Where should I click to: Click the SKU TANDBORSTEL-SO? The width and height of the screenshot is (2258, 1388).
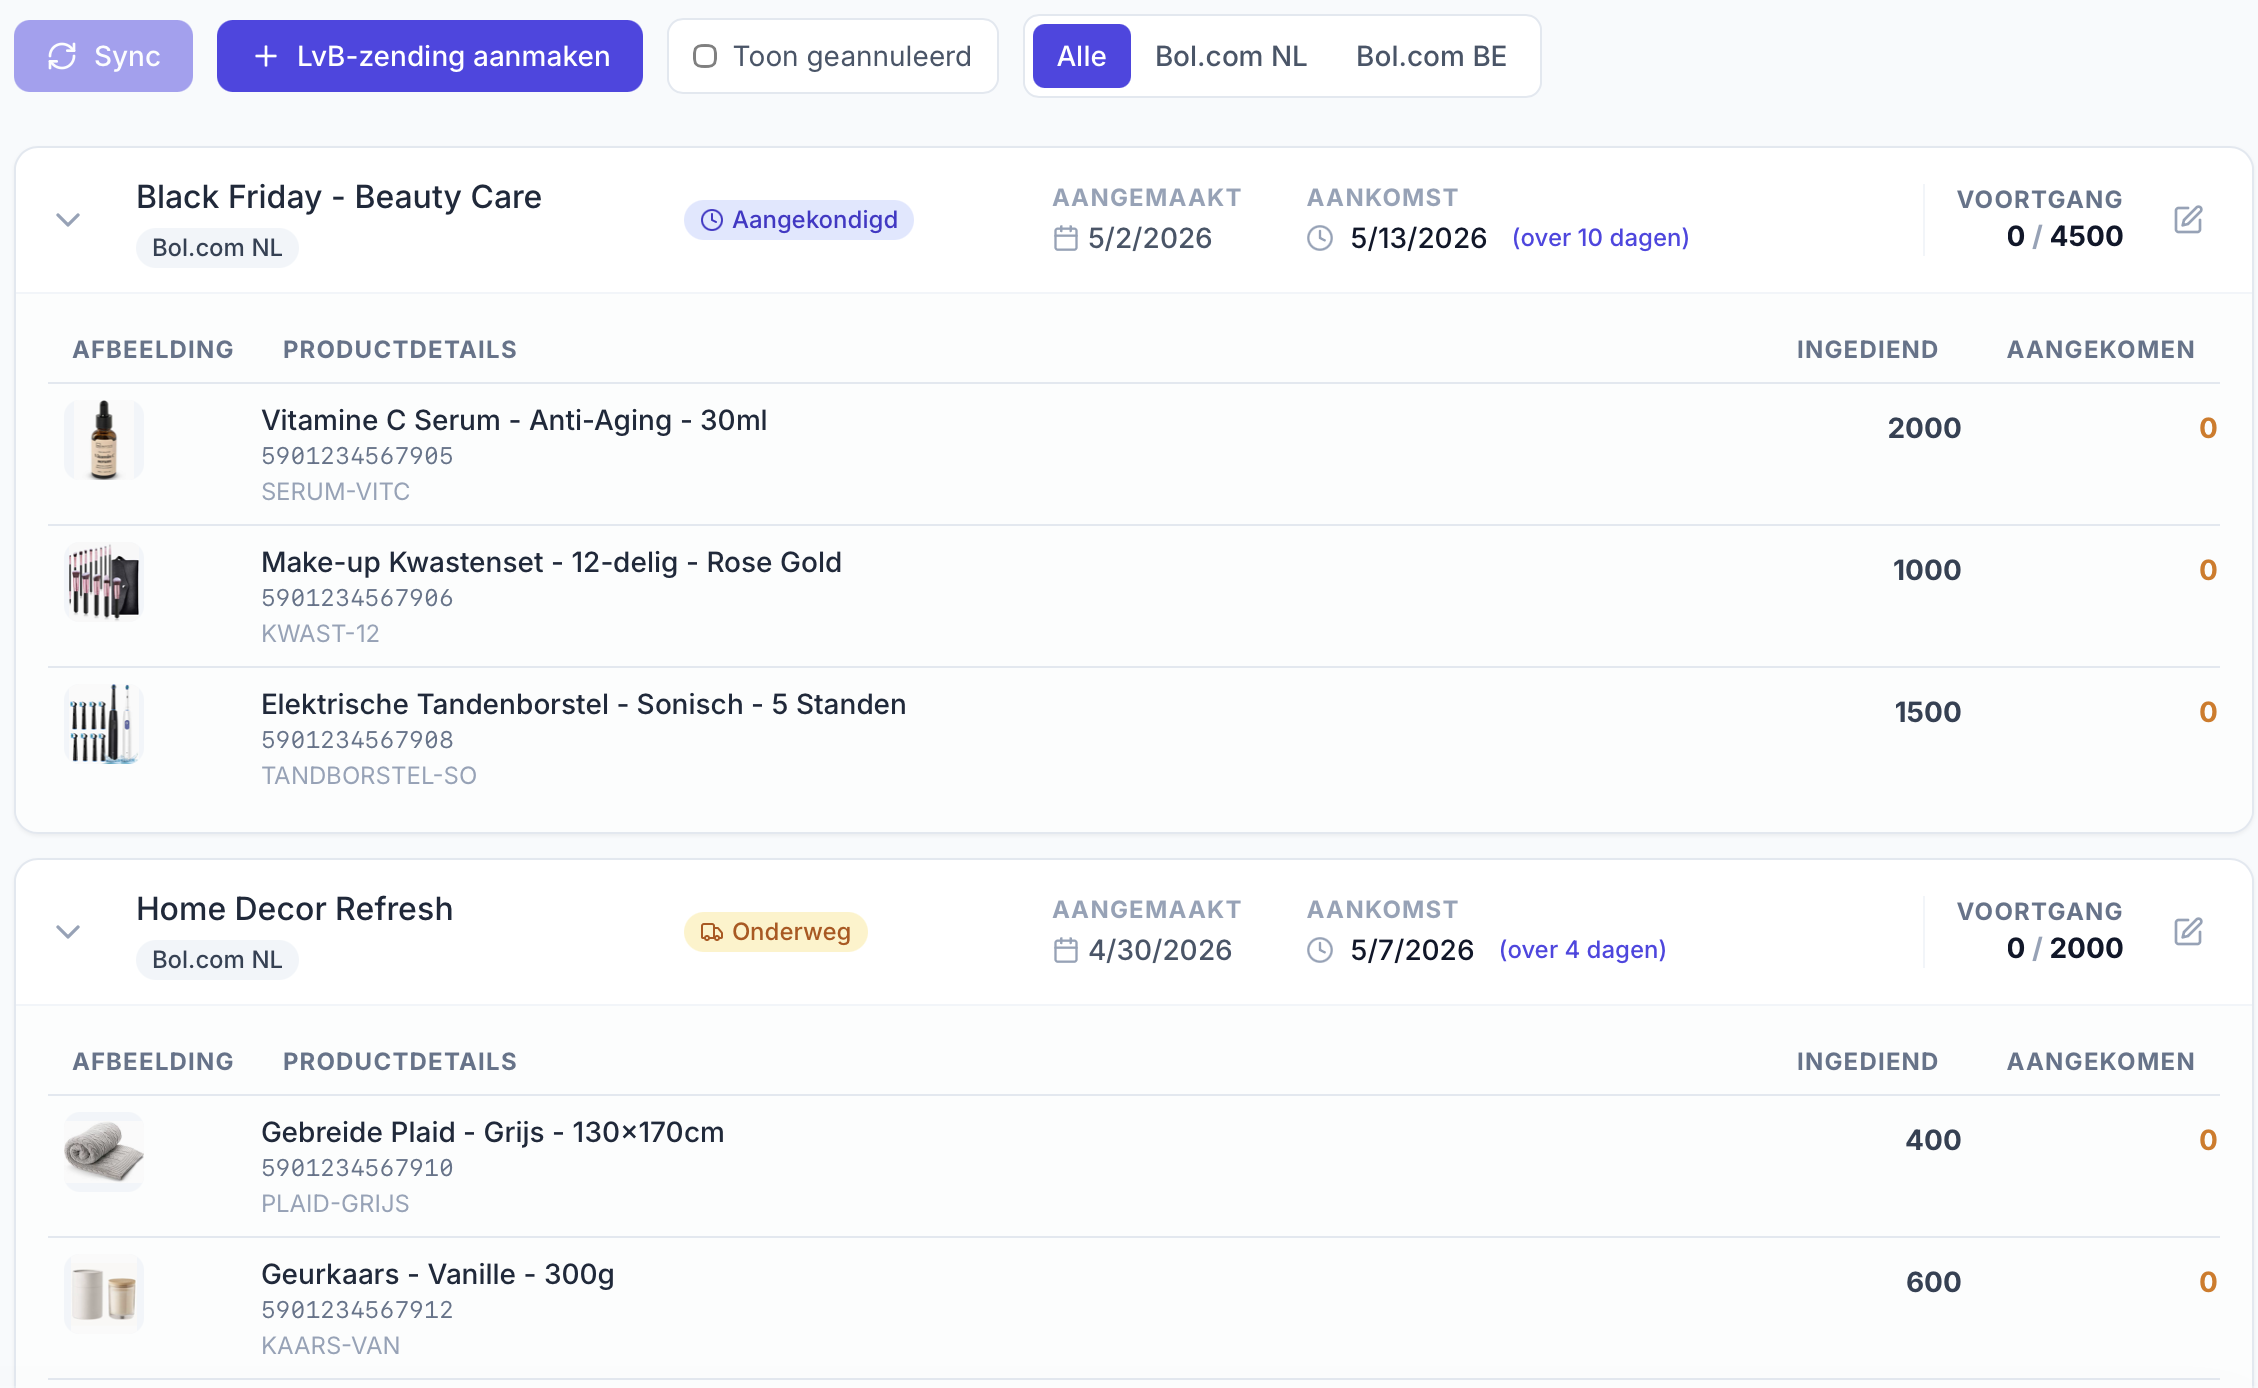click(x=369, y=776)
